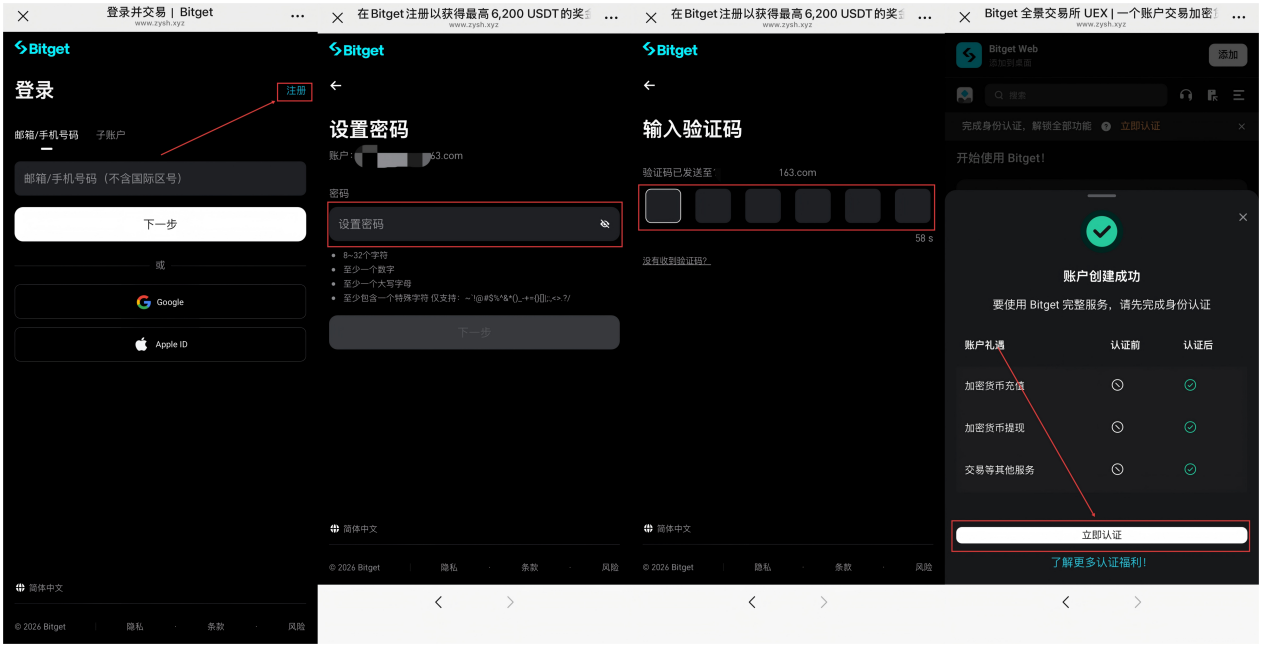The height and width of the screenshot is (647, 1262).
Task: Close the Bitget 全景交易所 browser page
Action: click(x=965, y=17)
